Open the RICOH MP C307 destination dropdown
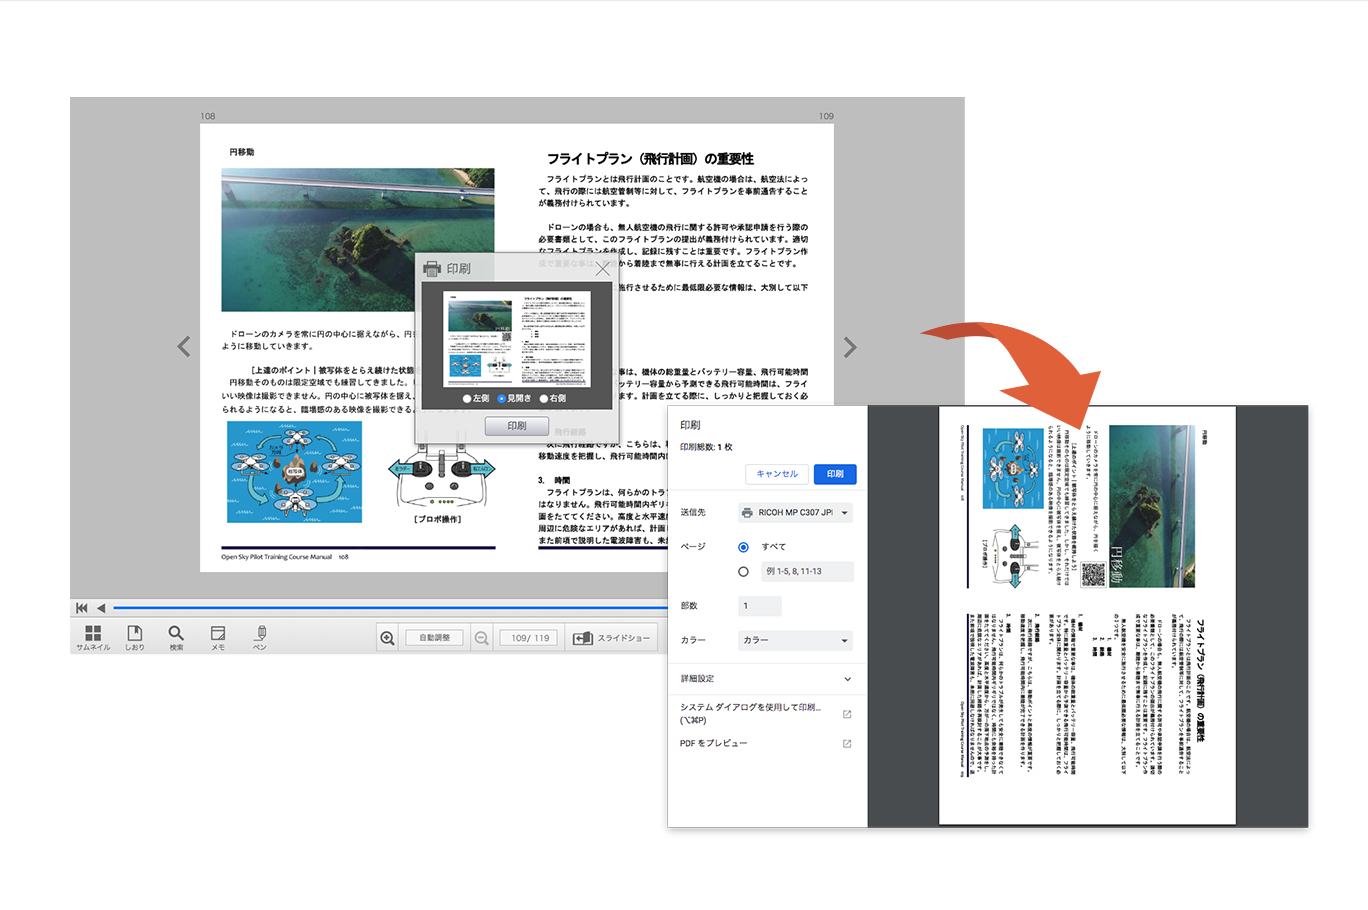The height and width of the screenshot is (910, 1368). 795,512
